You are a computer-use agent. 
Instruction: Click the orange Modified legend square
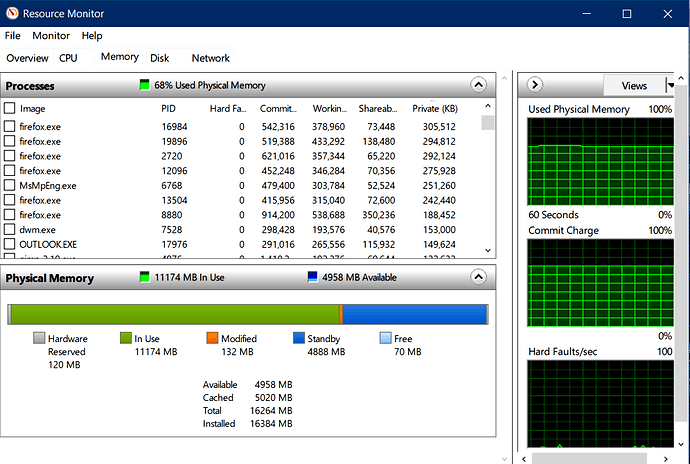212,339
